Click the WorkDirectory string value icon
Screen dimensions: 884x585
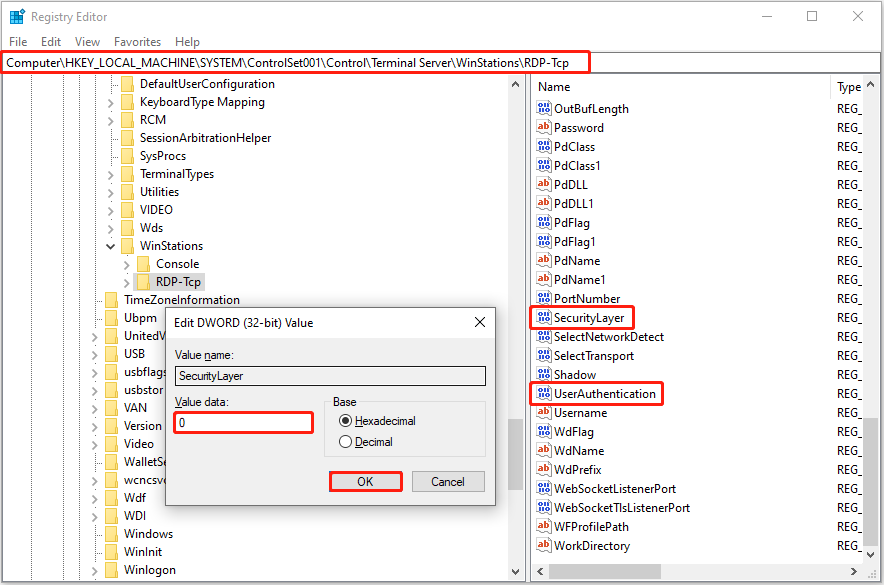(545, 546)
